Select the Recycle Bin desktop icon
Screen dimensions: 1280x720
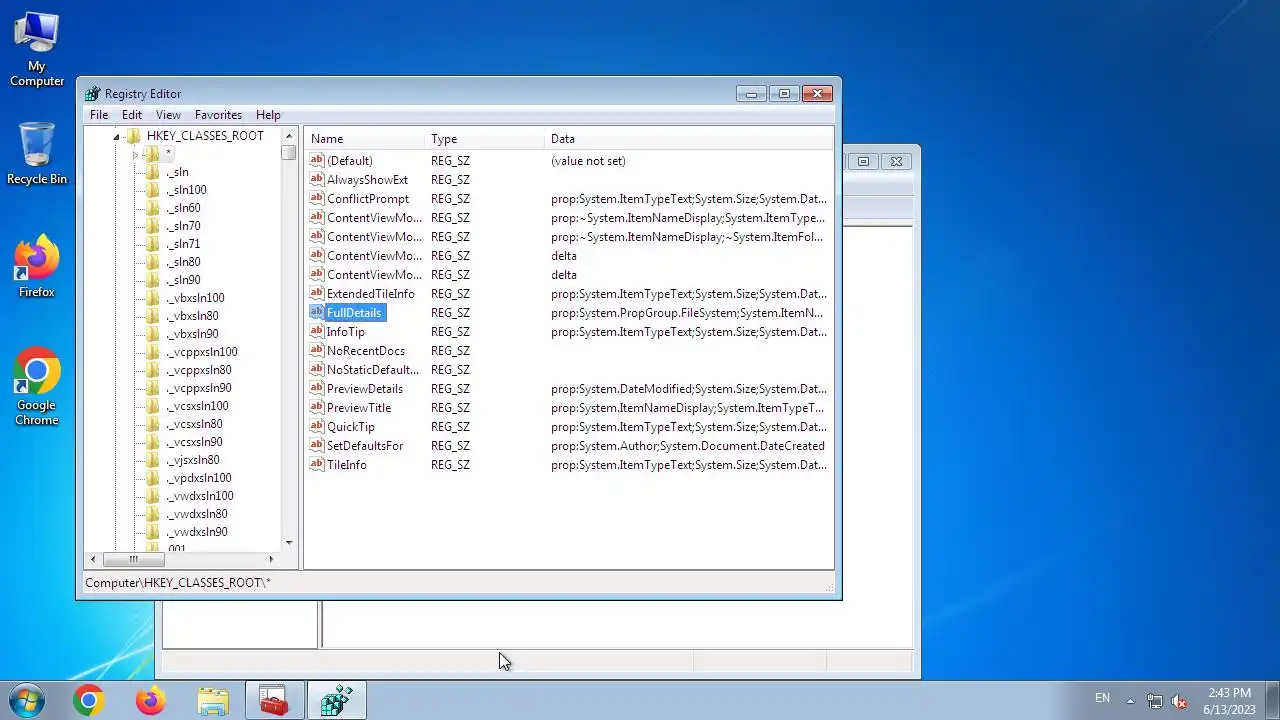[x=37, y=153]
